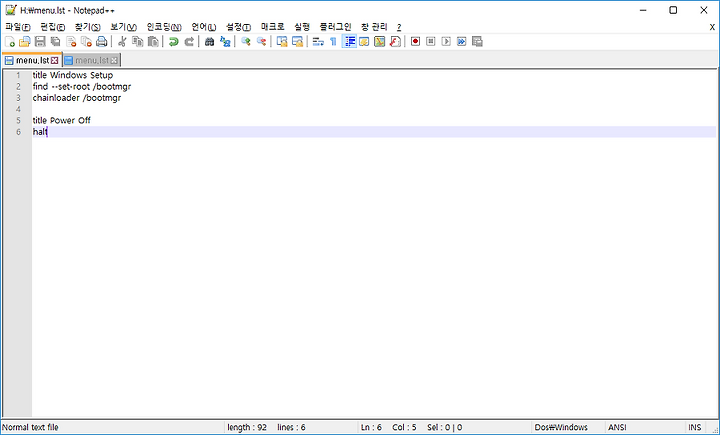Click the Close All documents icon
This screenshot has height=435, width=720.
86,42
